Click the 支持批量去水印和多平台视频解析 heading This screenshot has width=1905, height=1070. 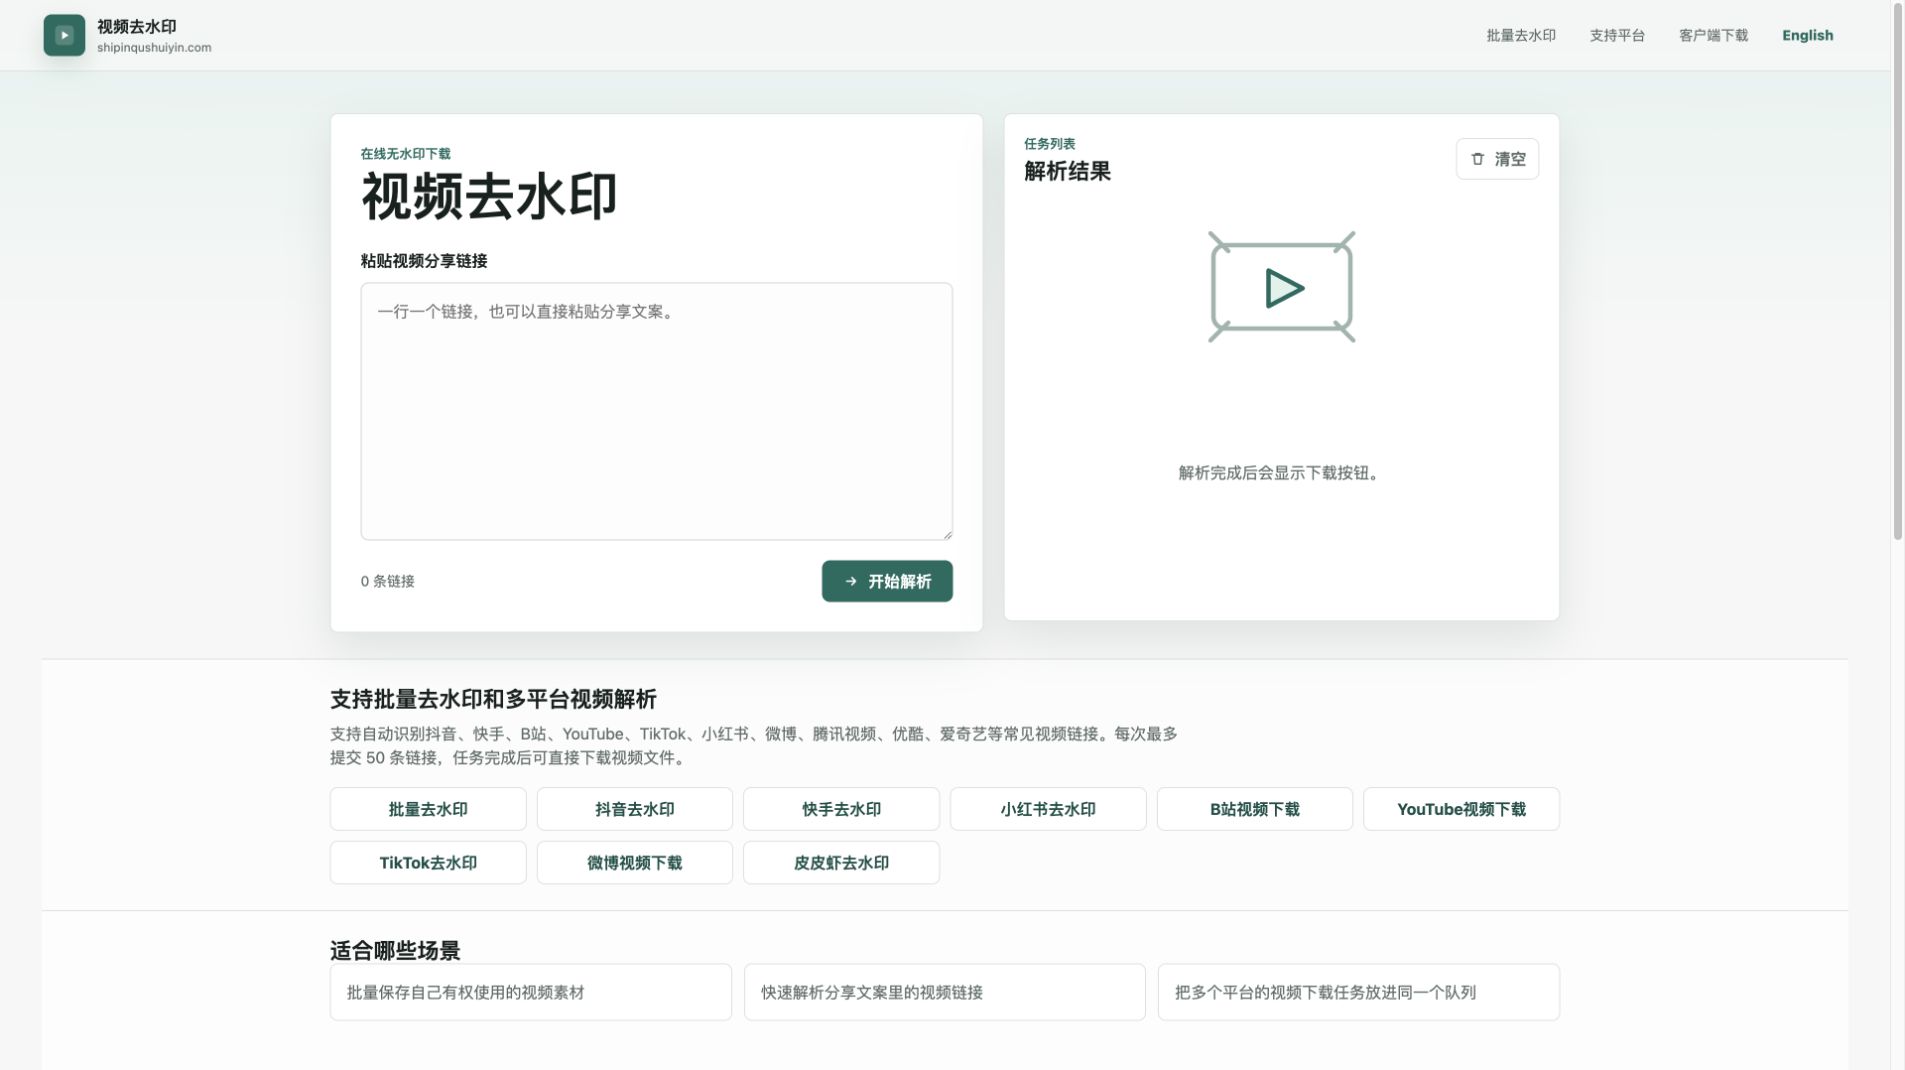(493, 699)
